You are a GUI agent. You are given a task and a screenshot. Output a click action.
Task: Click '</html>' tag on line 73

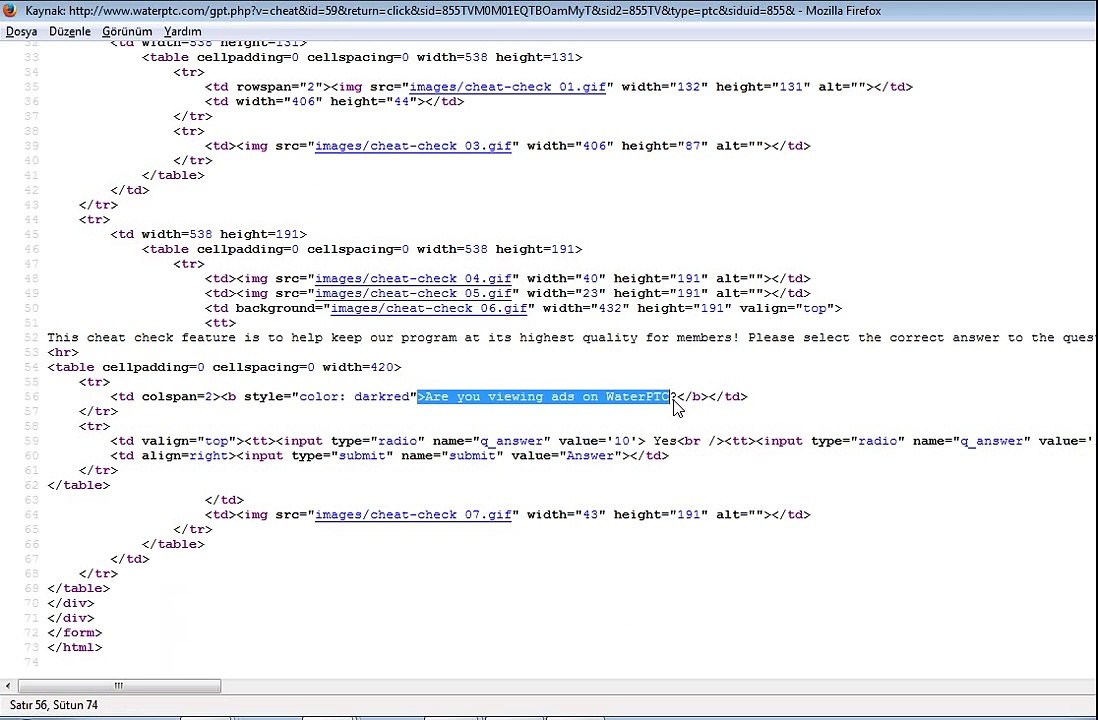coord(75,647)
